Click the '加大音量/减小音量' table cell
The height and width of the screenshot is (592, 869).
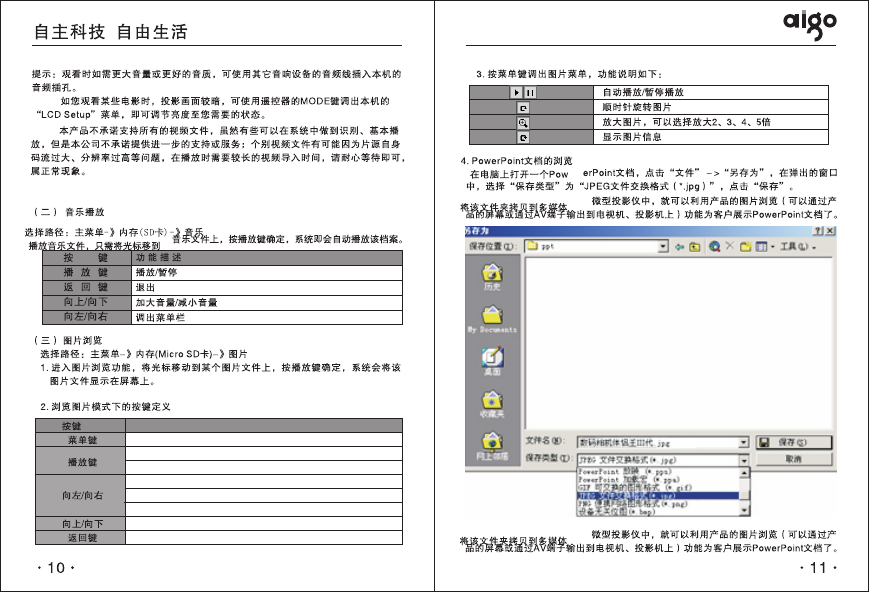[x=267, y=302]
